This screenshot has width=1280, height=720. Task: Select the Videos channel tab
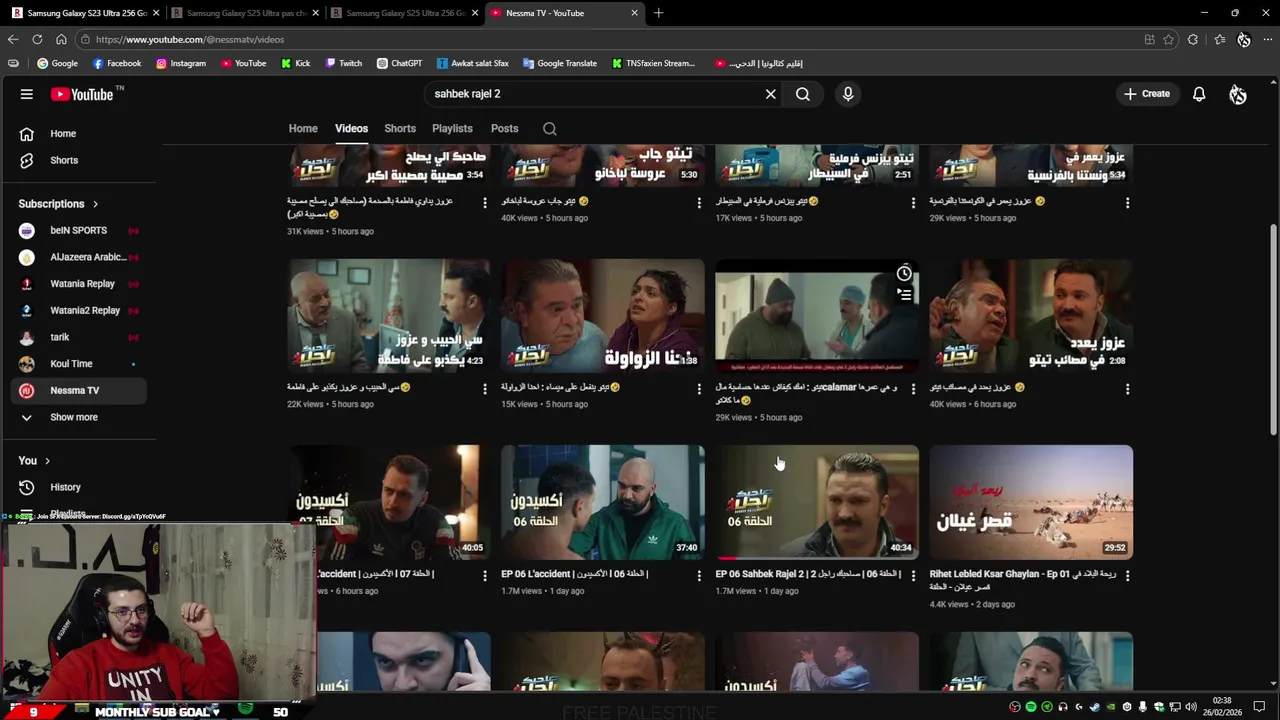351,128
